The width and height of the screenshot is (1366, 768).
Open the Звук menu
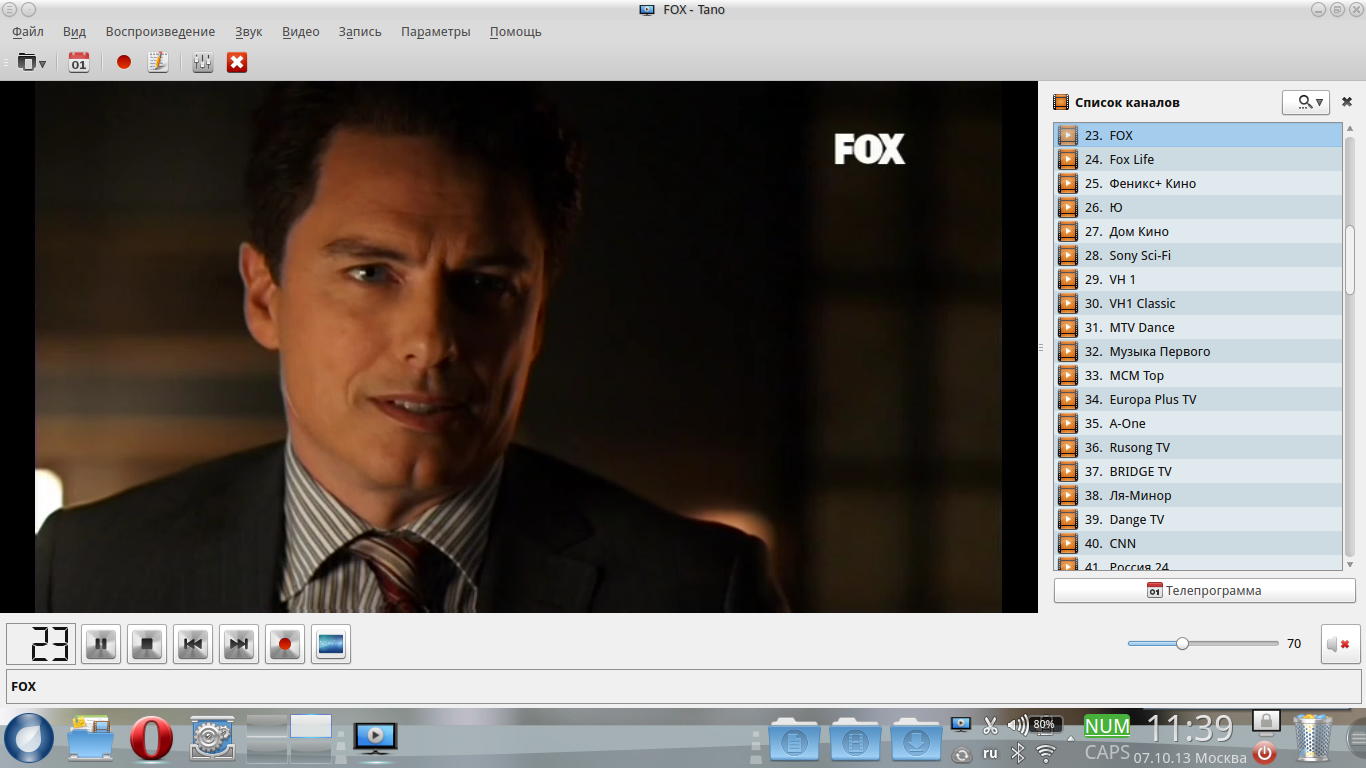pos(249,31)
